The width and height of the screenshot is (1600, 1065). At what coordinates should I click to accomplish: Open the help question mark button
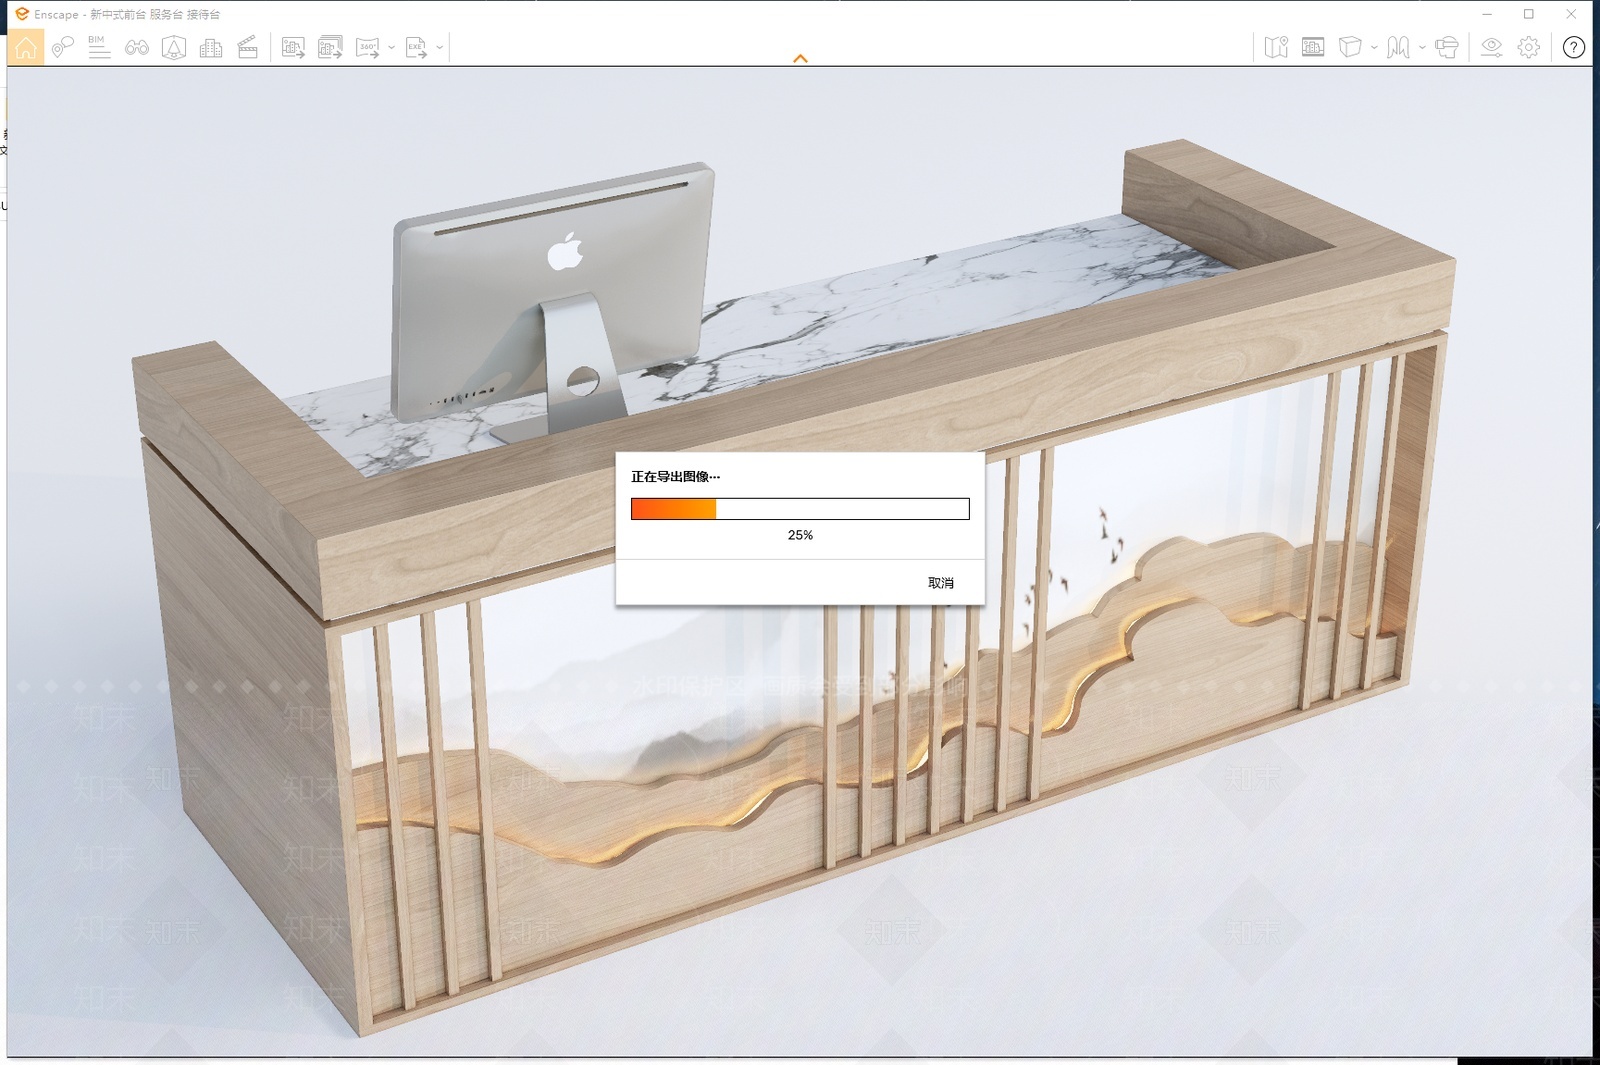(x=1574, y=47)
